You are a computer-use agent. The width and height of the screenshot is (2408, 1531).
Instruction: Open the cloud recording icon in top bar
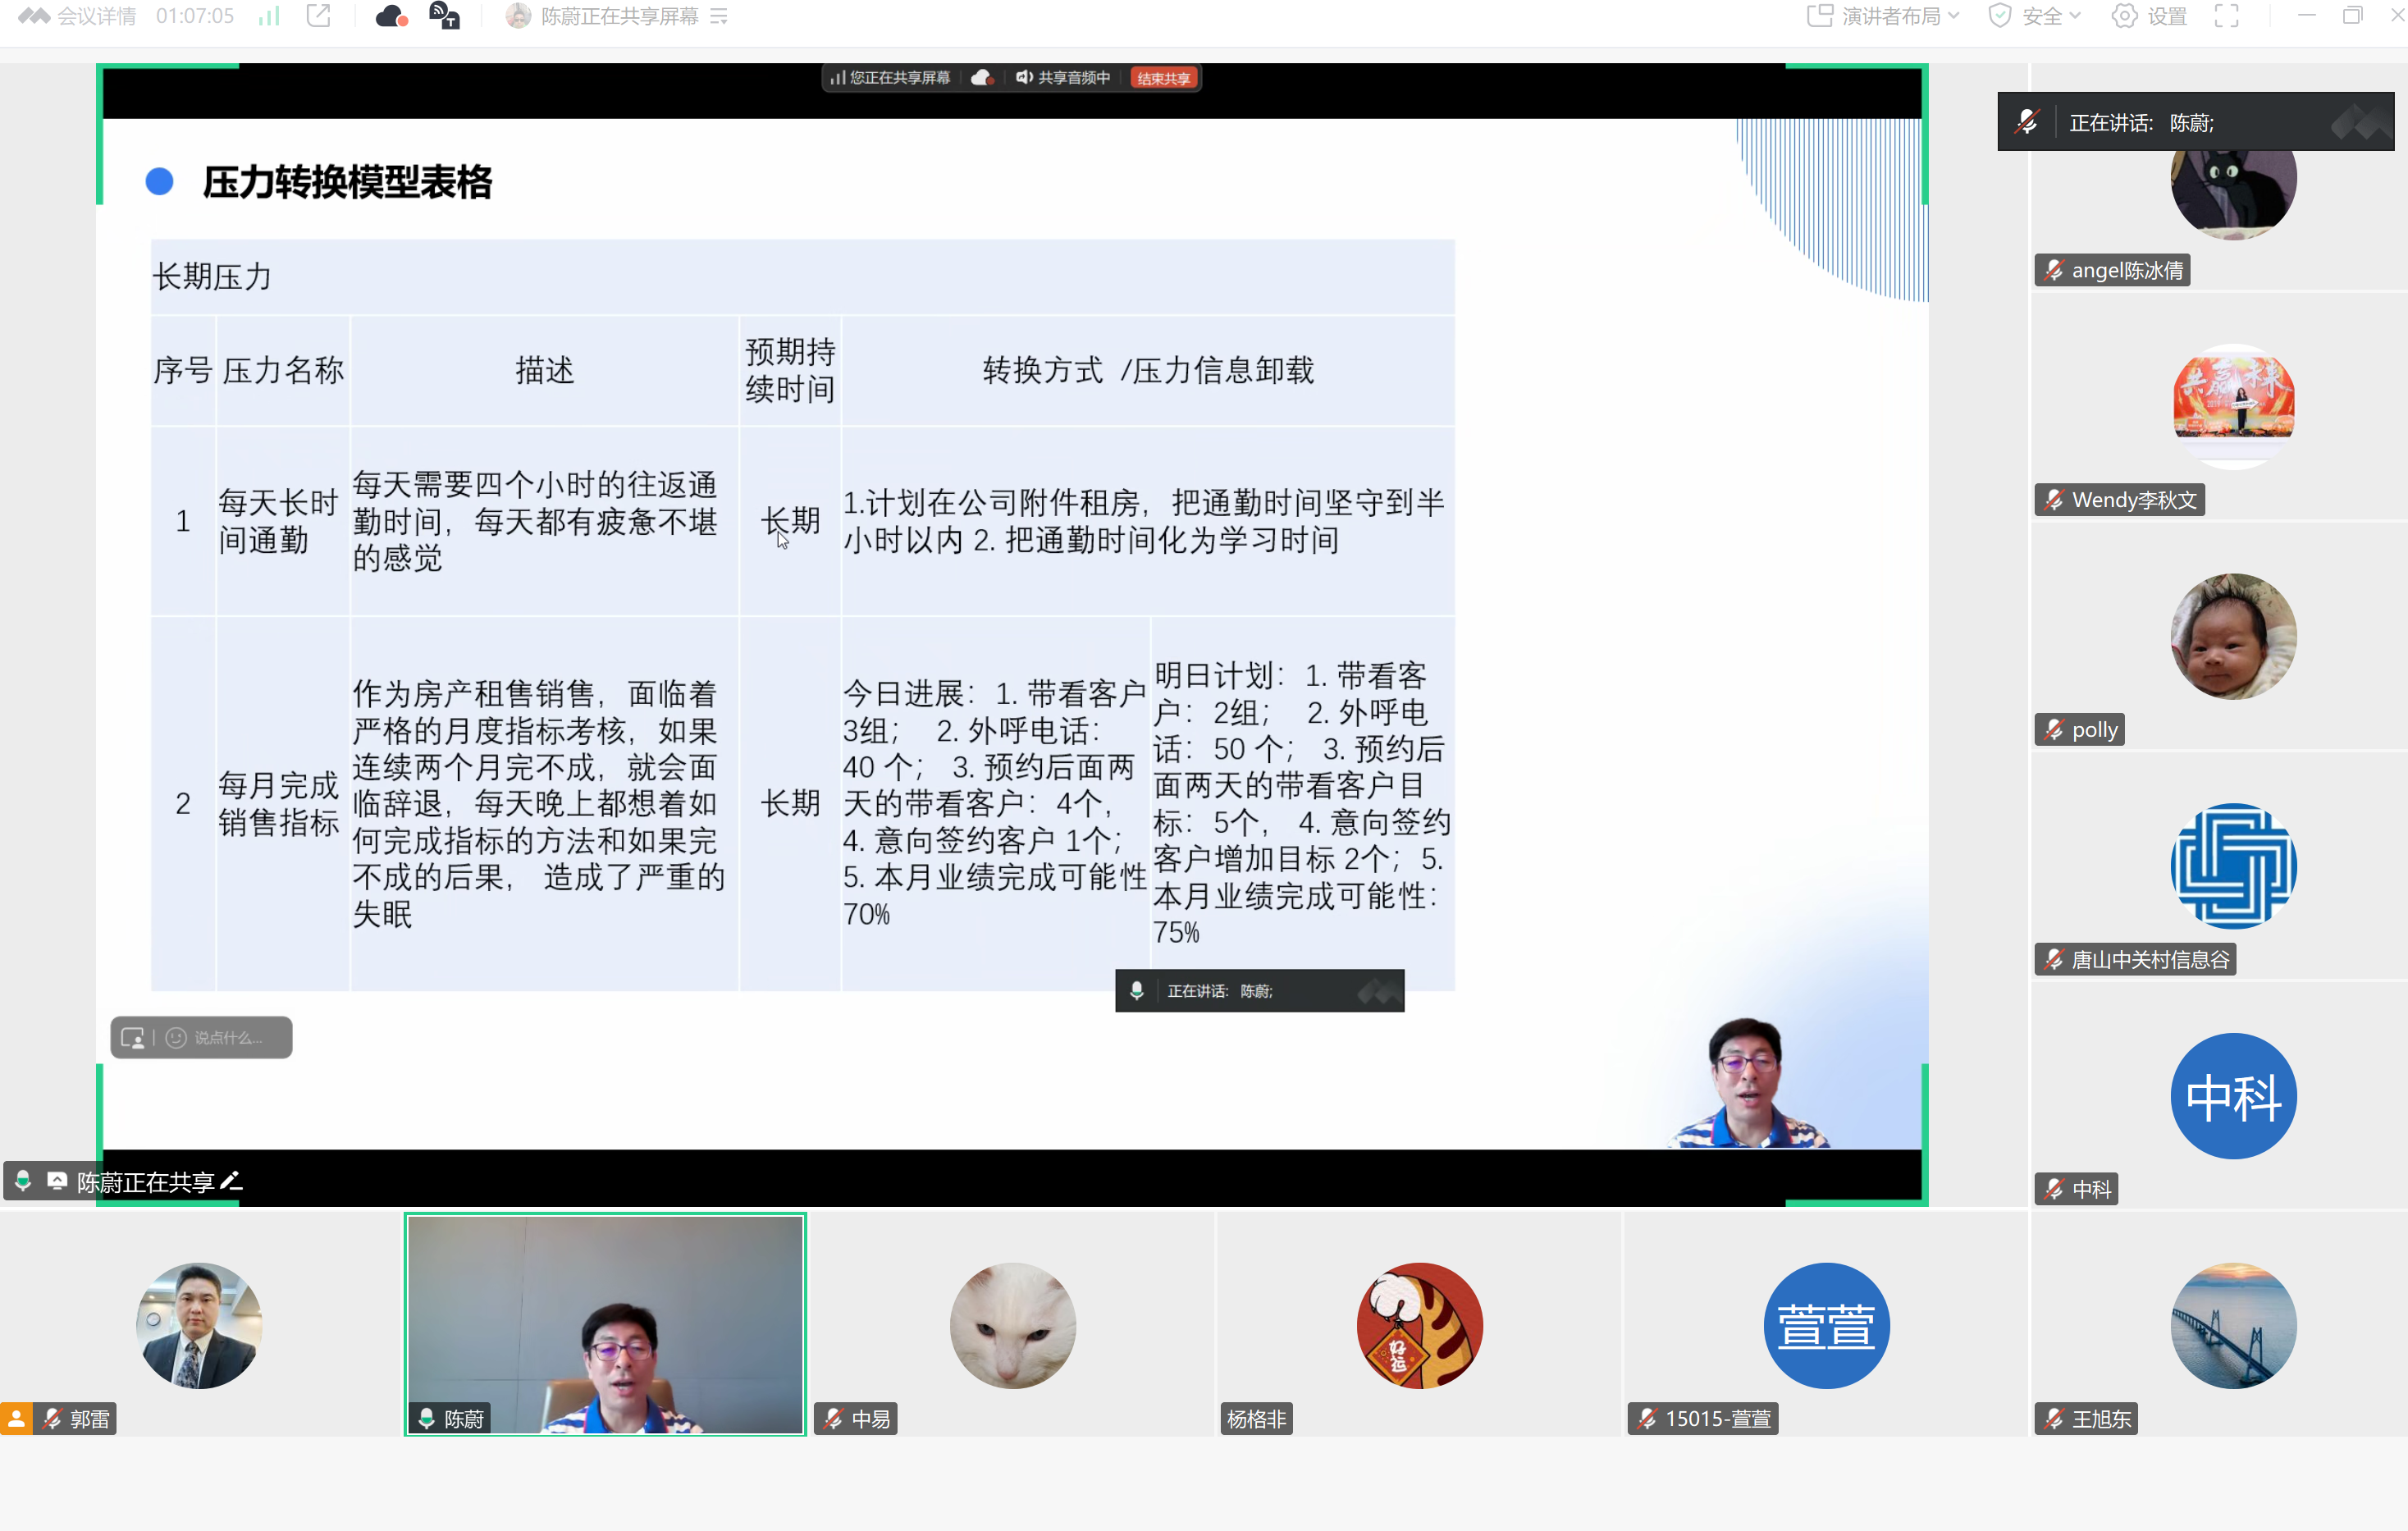coord(391,16)
